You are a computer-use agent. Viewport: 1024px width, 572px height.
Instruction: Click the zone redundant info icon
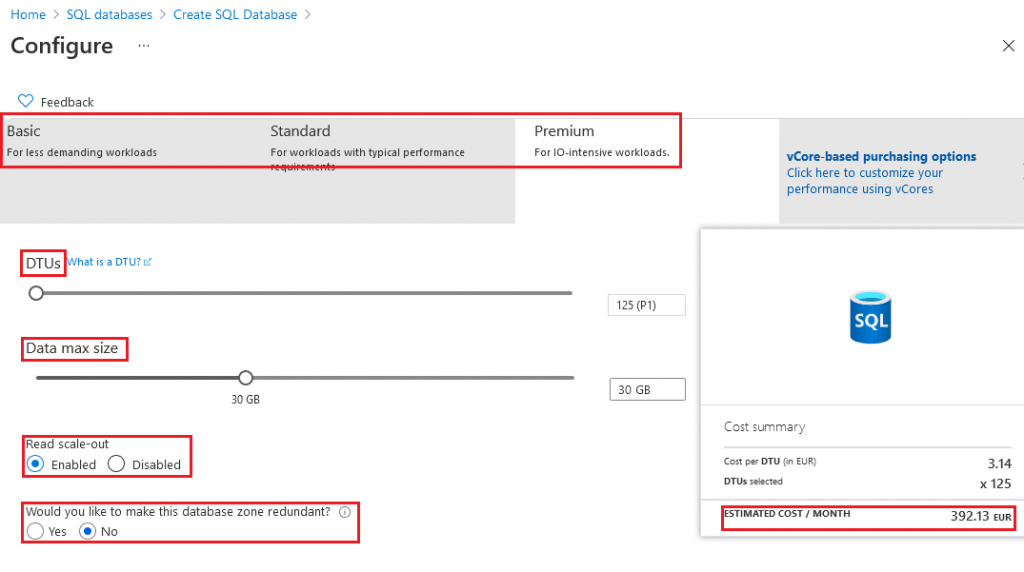click(345, 512)
